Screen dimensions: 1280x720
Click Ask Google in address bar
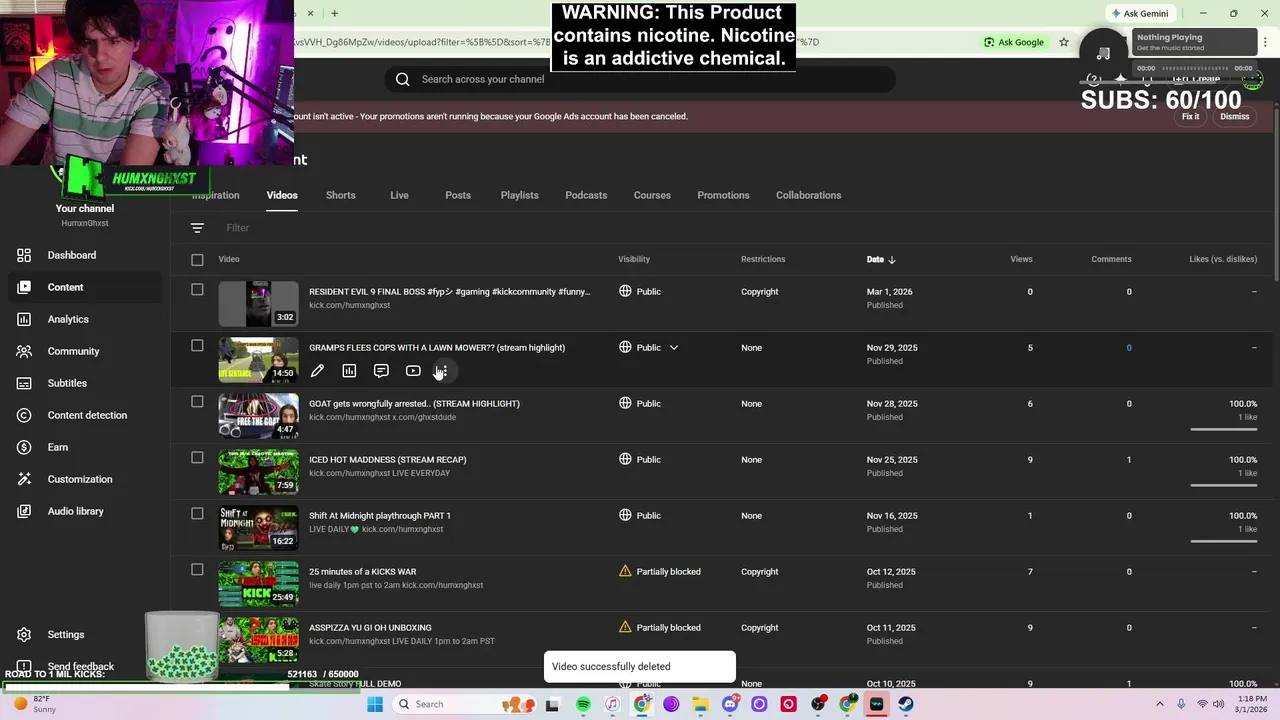[x=1014, y=42]
